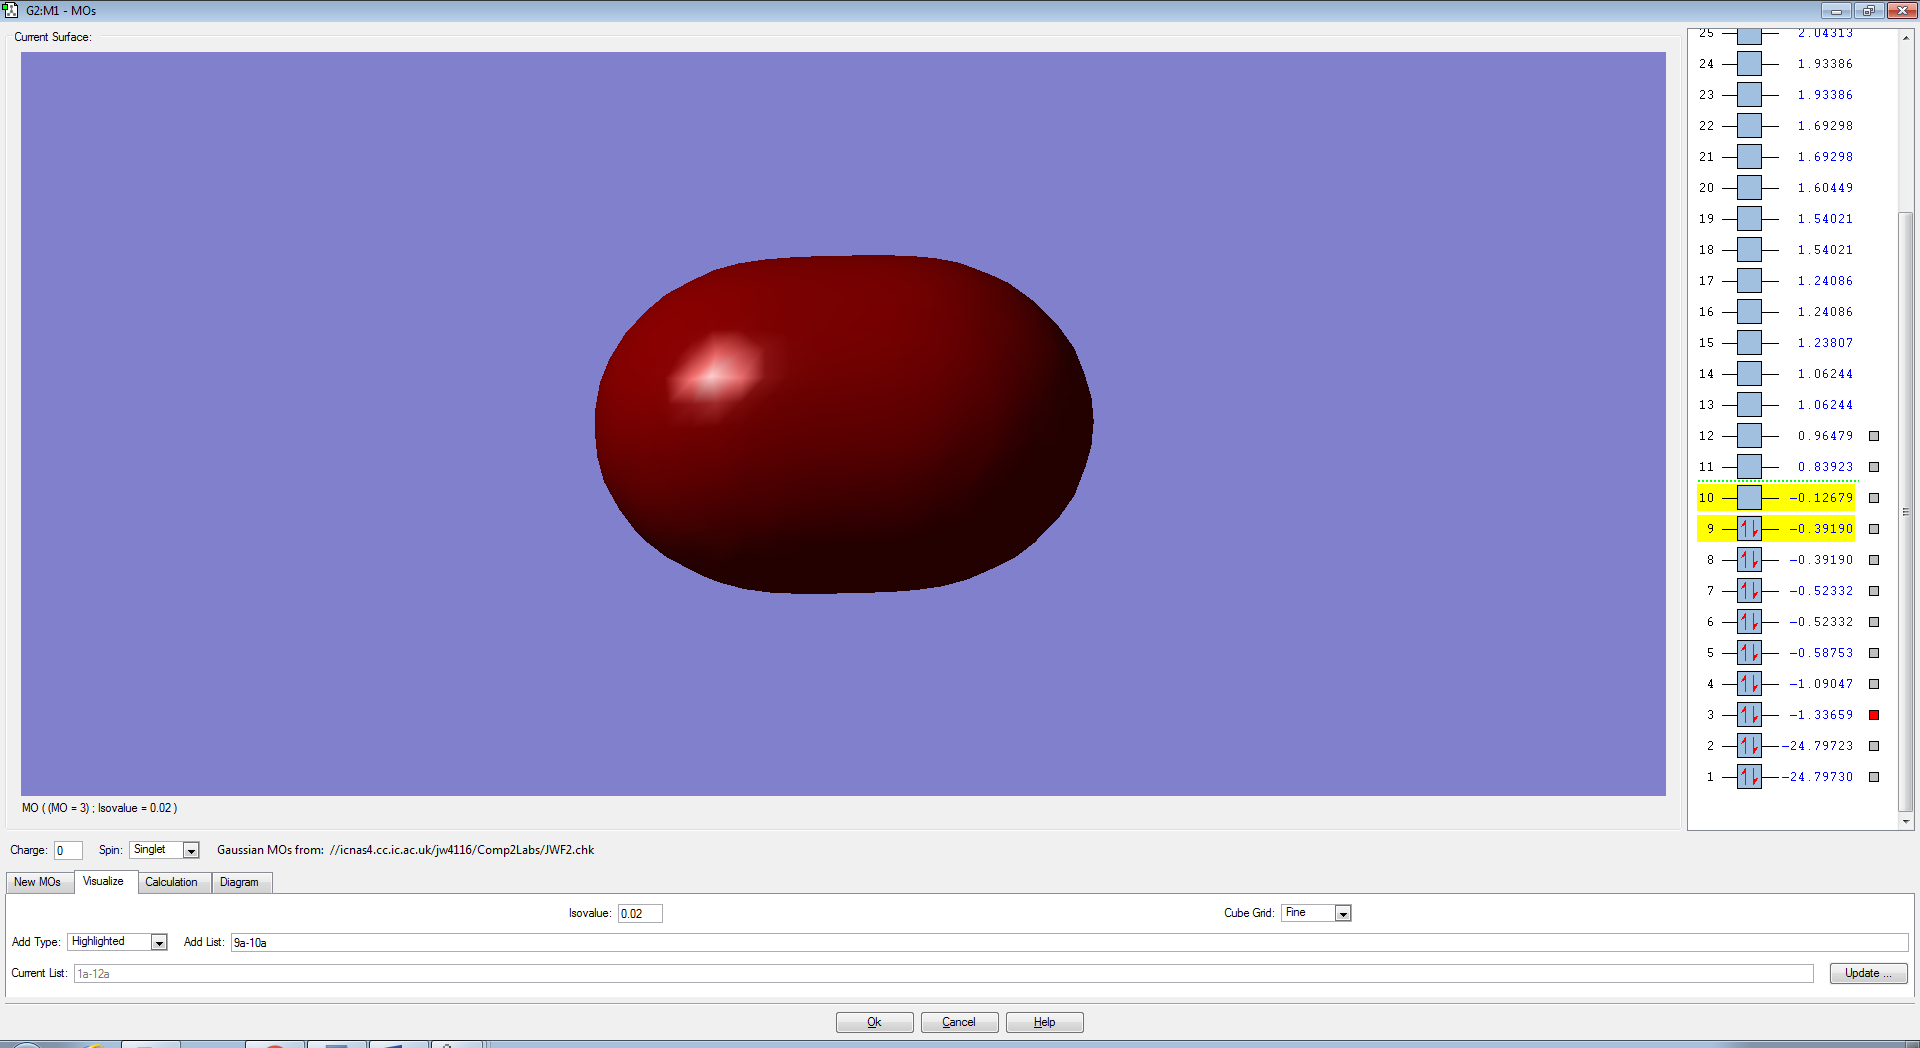Switch to the Calculation tab
Image resolution: width=1920 pixels, height=1048 pixels.
point(171,882)
